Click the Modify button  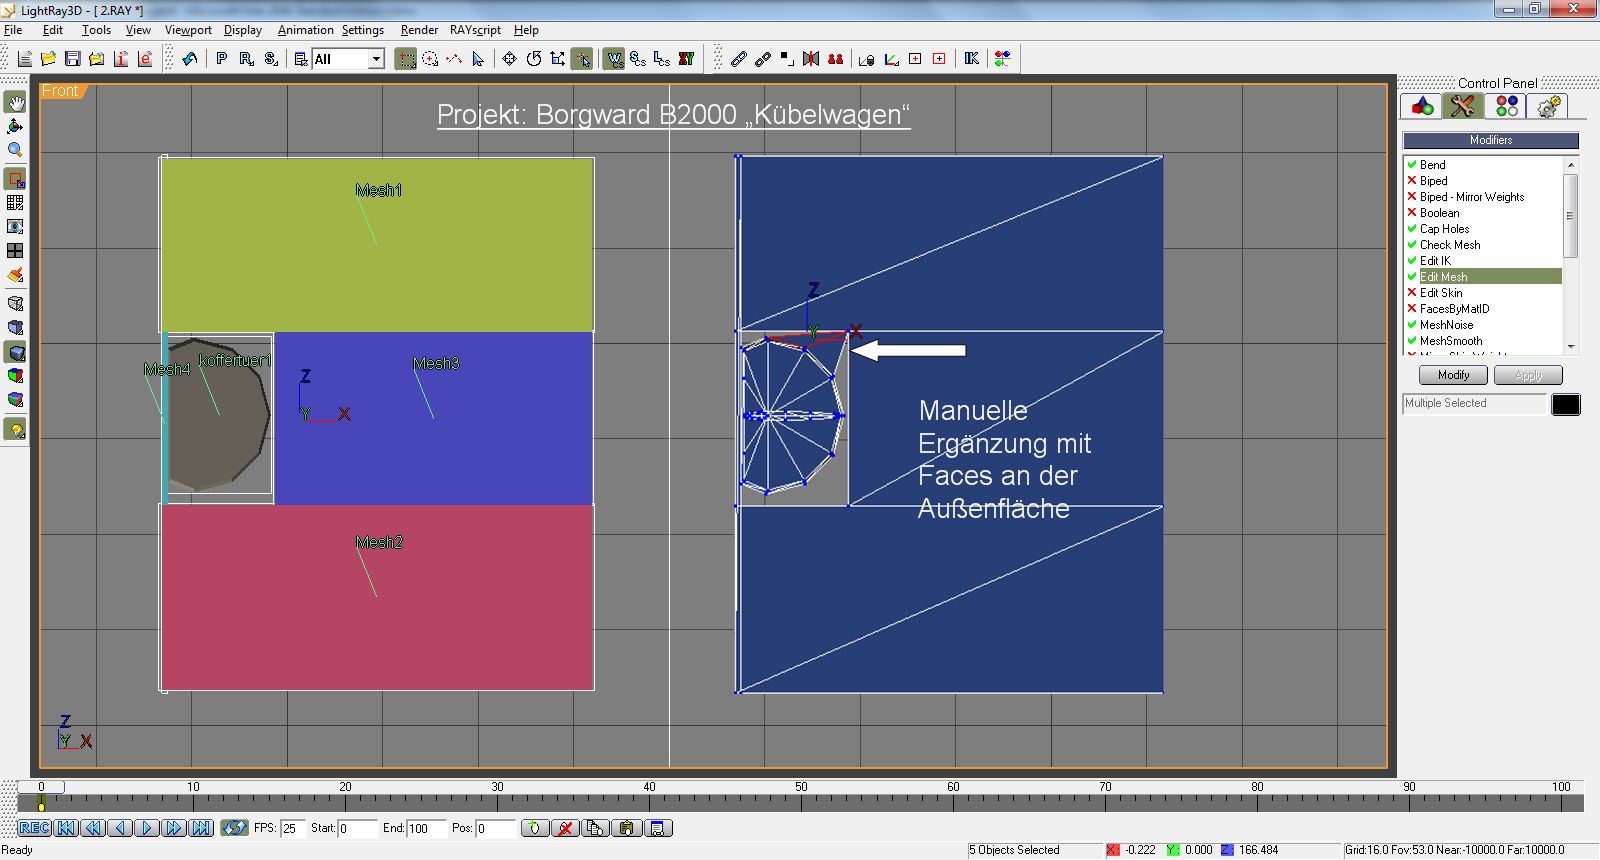point(1453,375)
